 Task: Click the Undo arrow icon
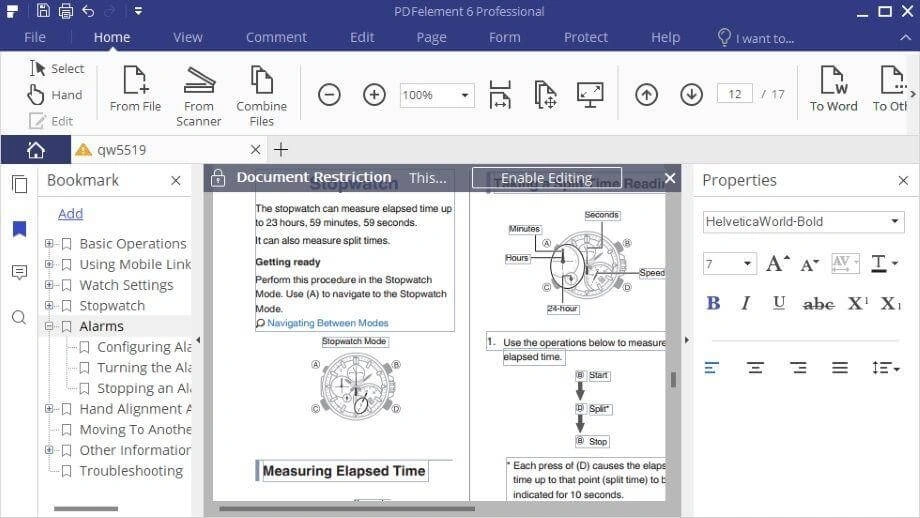[x=88, y=11]
